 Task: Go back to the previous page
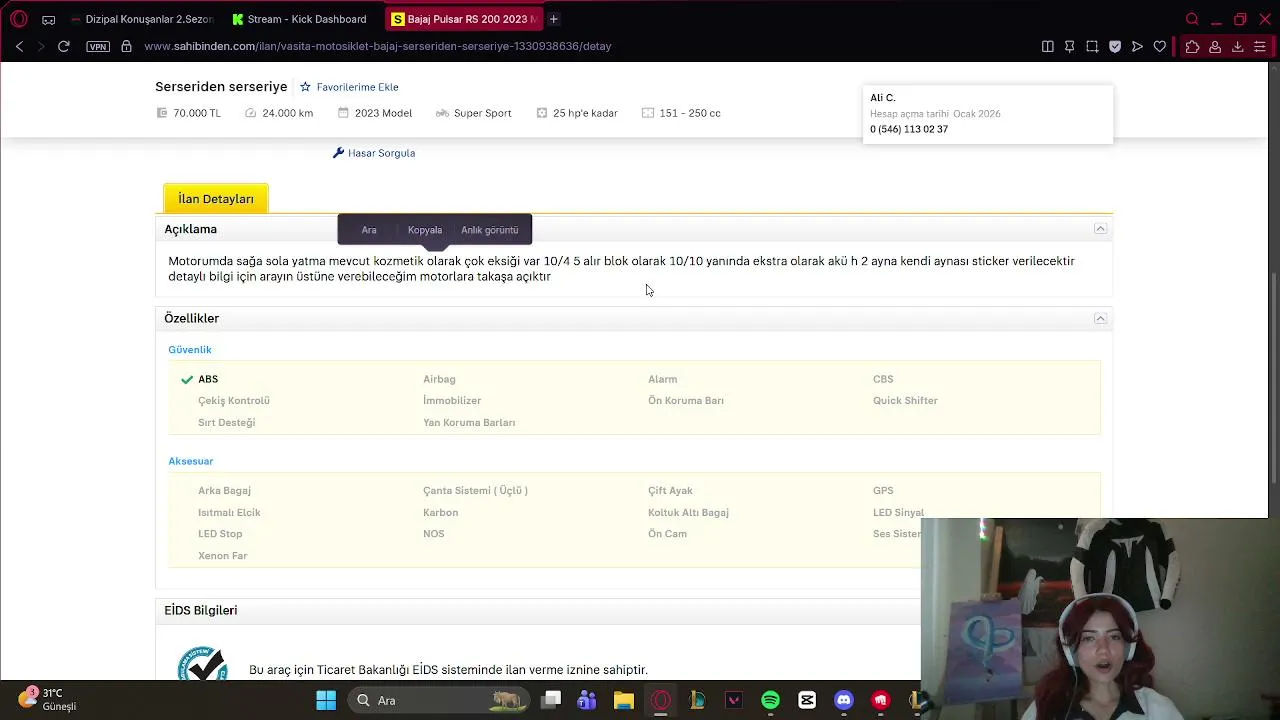19,46
